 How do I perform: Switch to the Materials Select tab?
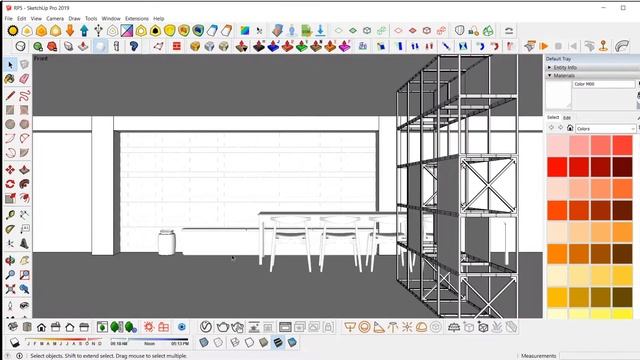click(553, 118)
